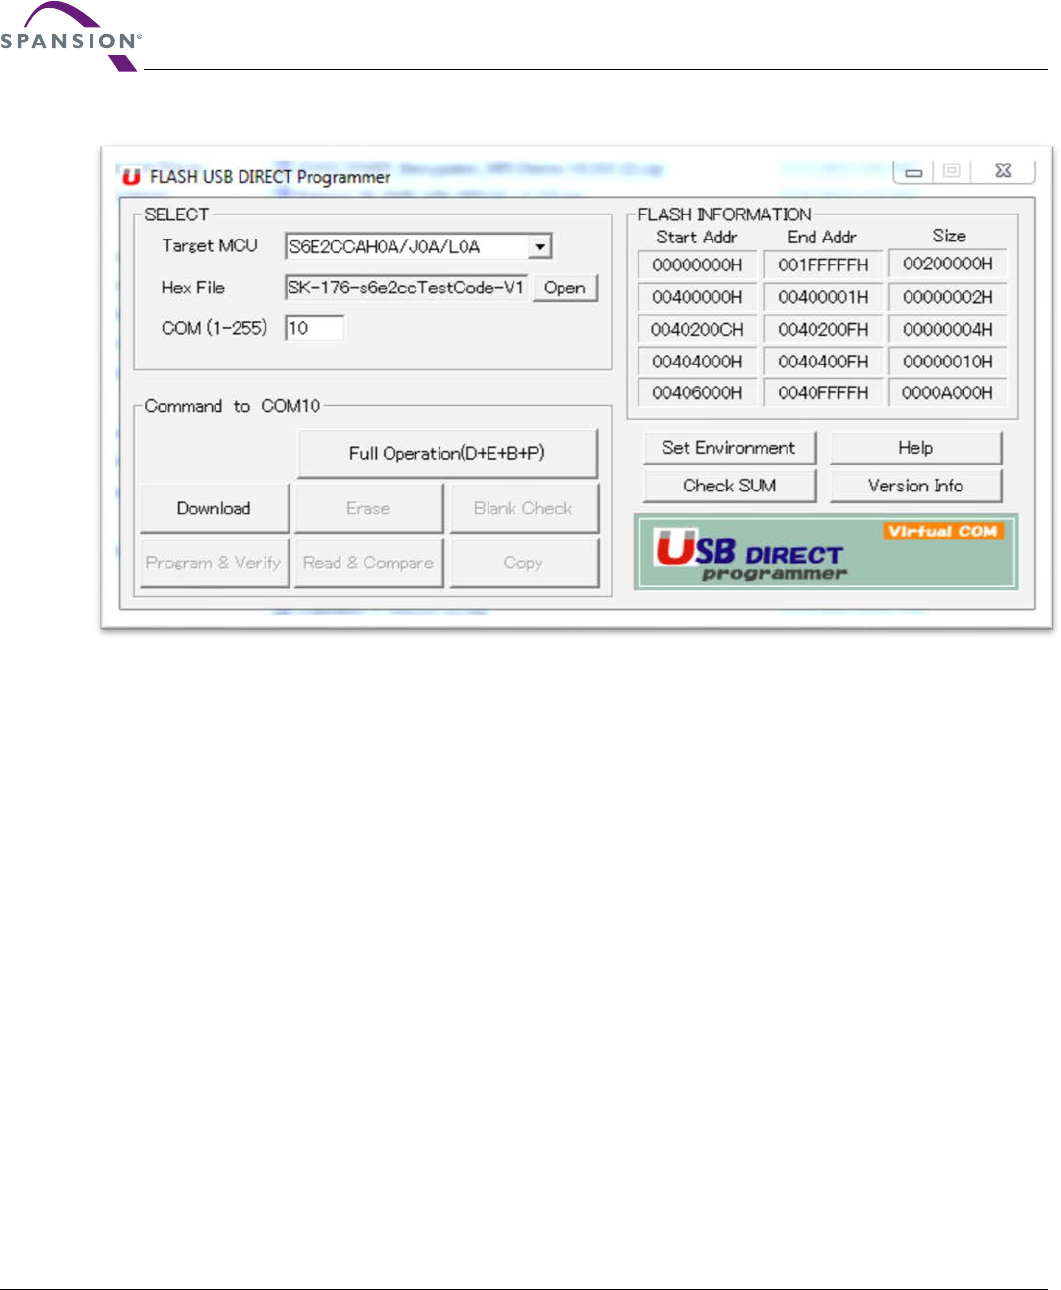Click the USB DIRECT programmer banner

pos(826,552)
